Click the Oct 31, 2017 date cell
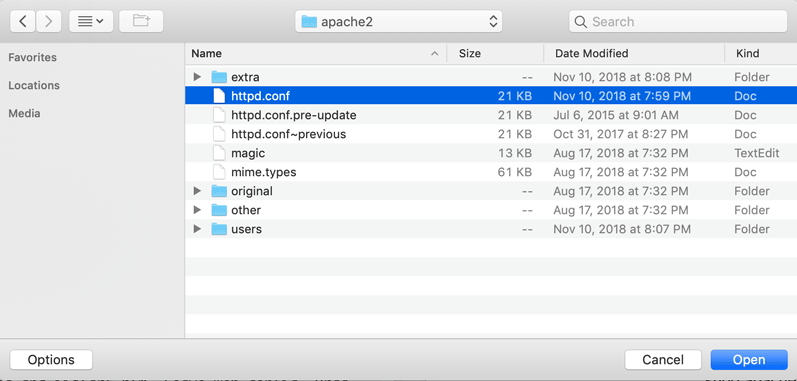This screenshot has height=381, width=797. click(x=621, y=135)
